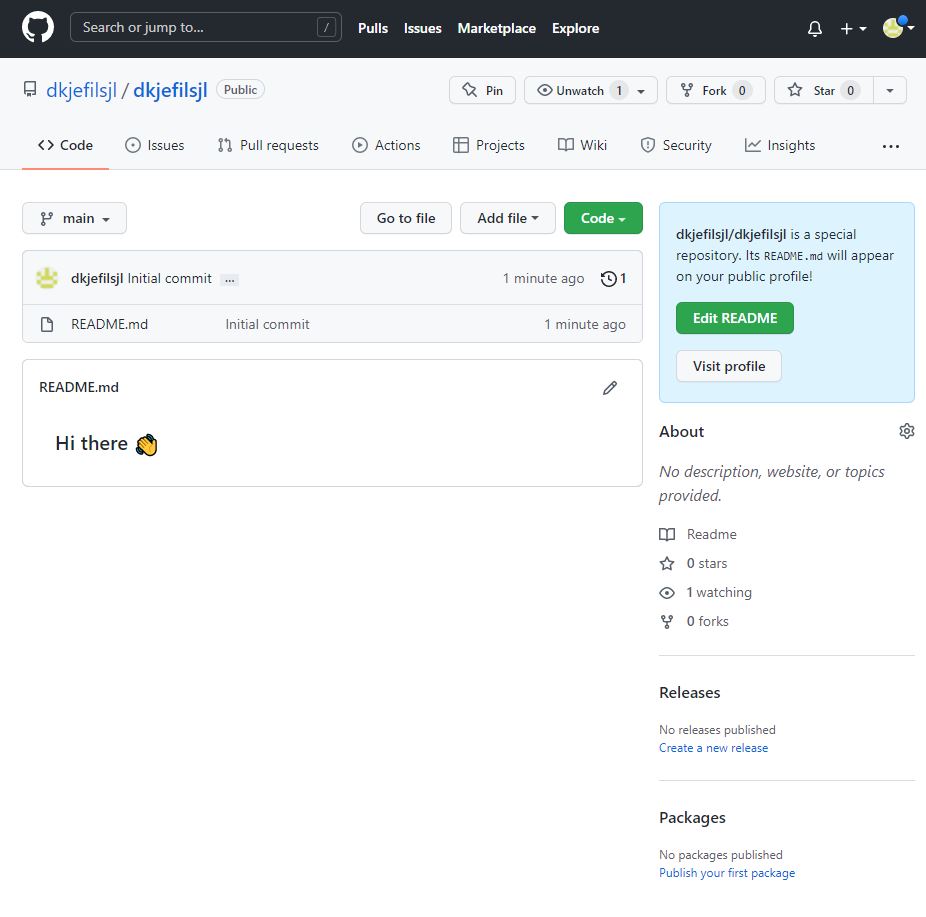Viewport: 926px width, 917px height.
Task: Open the Insights tab
Action: pos(780,145)
